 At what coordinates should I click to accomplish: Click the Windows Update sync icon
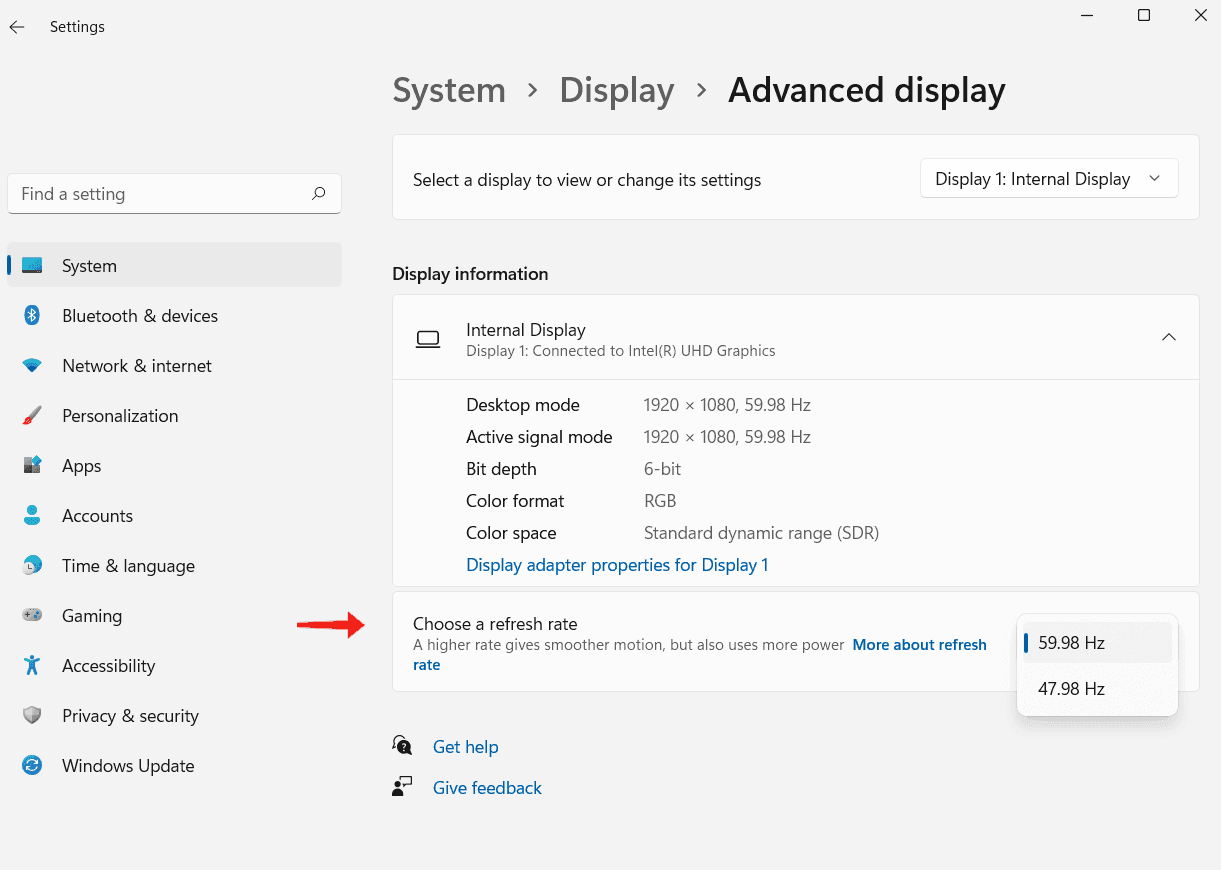[32, 766]
